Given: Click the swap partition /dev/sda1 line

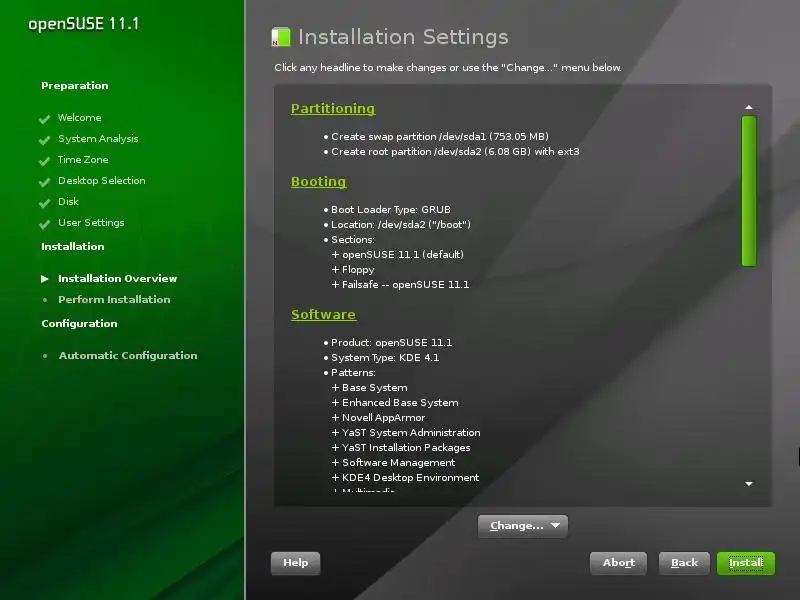Looking at the screenshot, I should [x=436, y=137].
